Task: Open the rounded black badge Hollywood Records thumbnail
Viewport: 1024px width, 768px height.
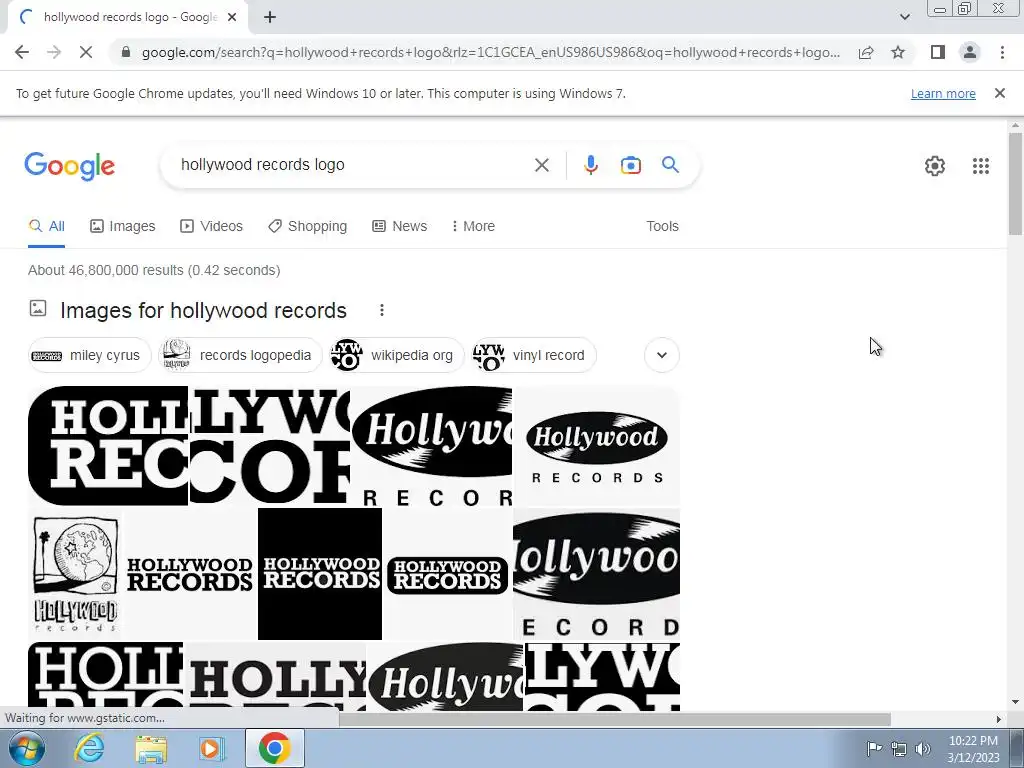Action: coord(447,575)
